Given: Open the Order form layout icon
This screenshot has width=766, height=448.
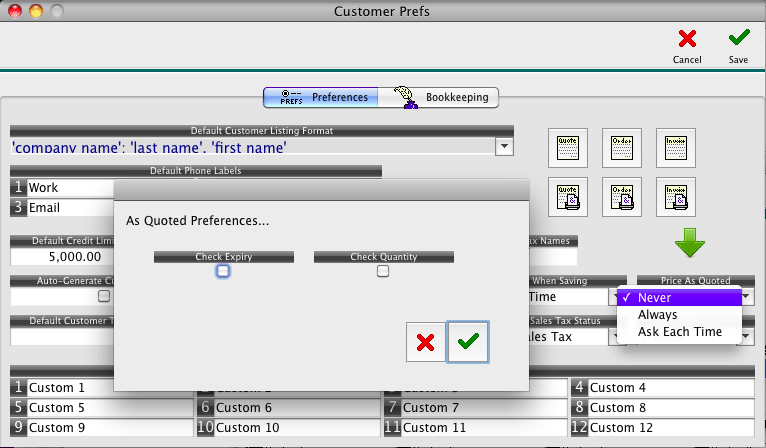Looking at the screenshot, I should pos(622,148).
